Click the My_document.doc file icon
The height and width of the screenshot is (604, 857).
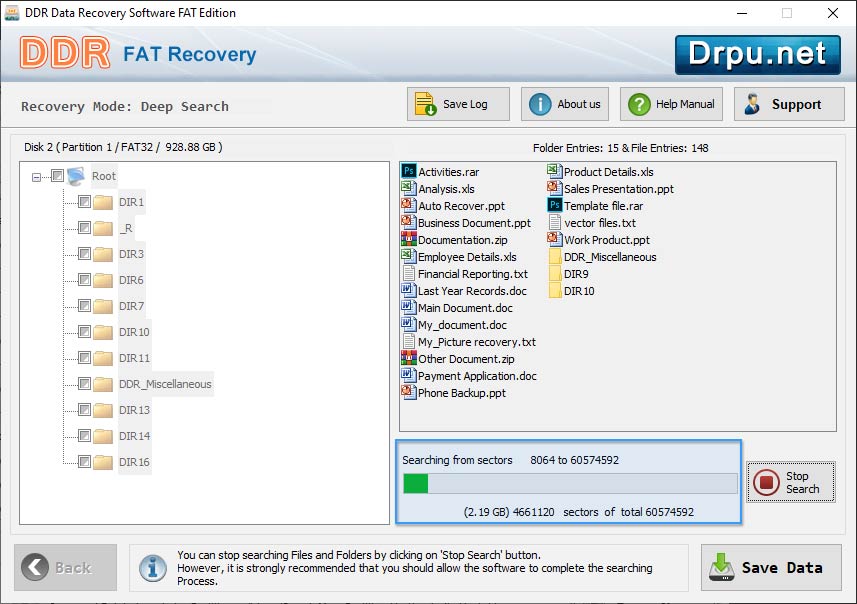[408, 324]
